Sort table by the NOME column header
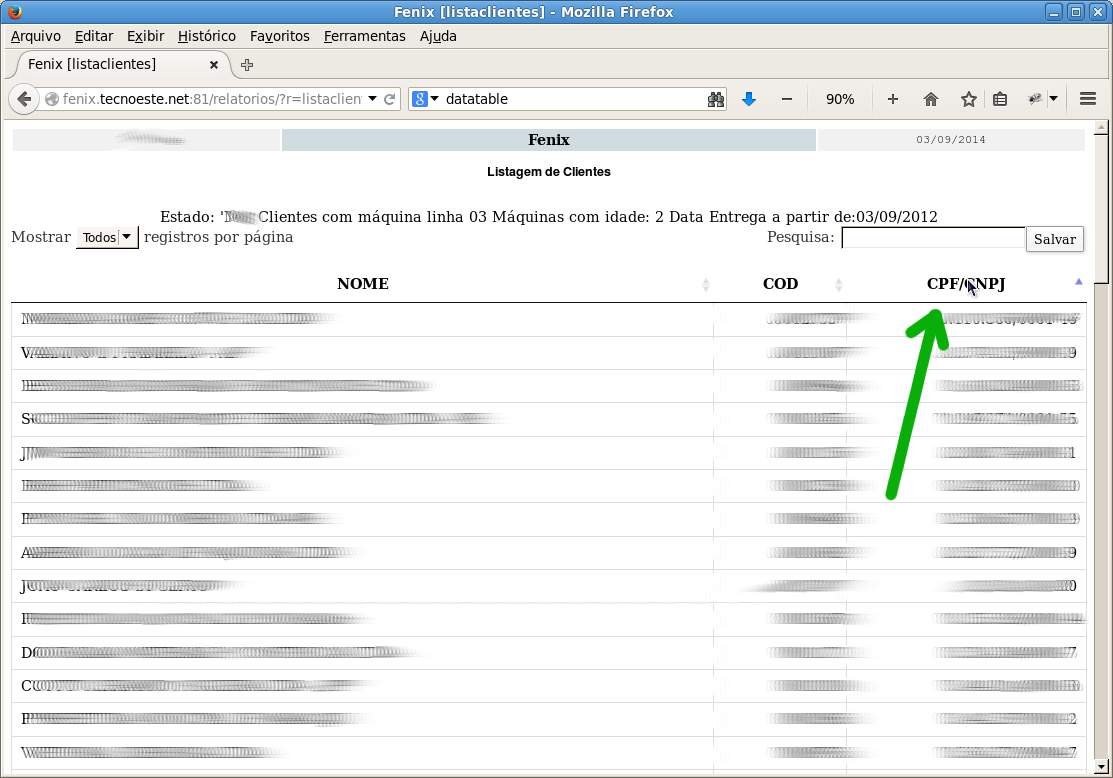Screen dimensions: 1113x778 coord(363,284)
